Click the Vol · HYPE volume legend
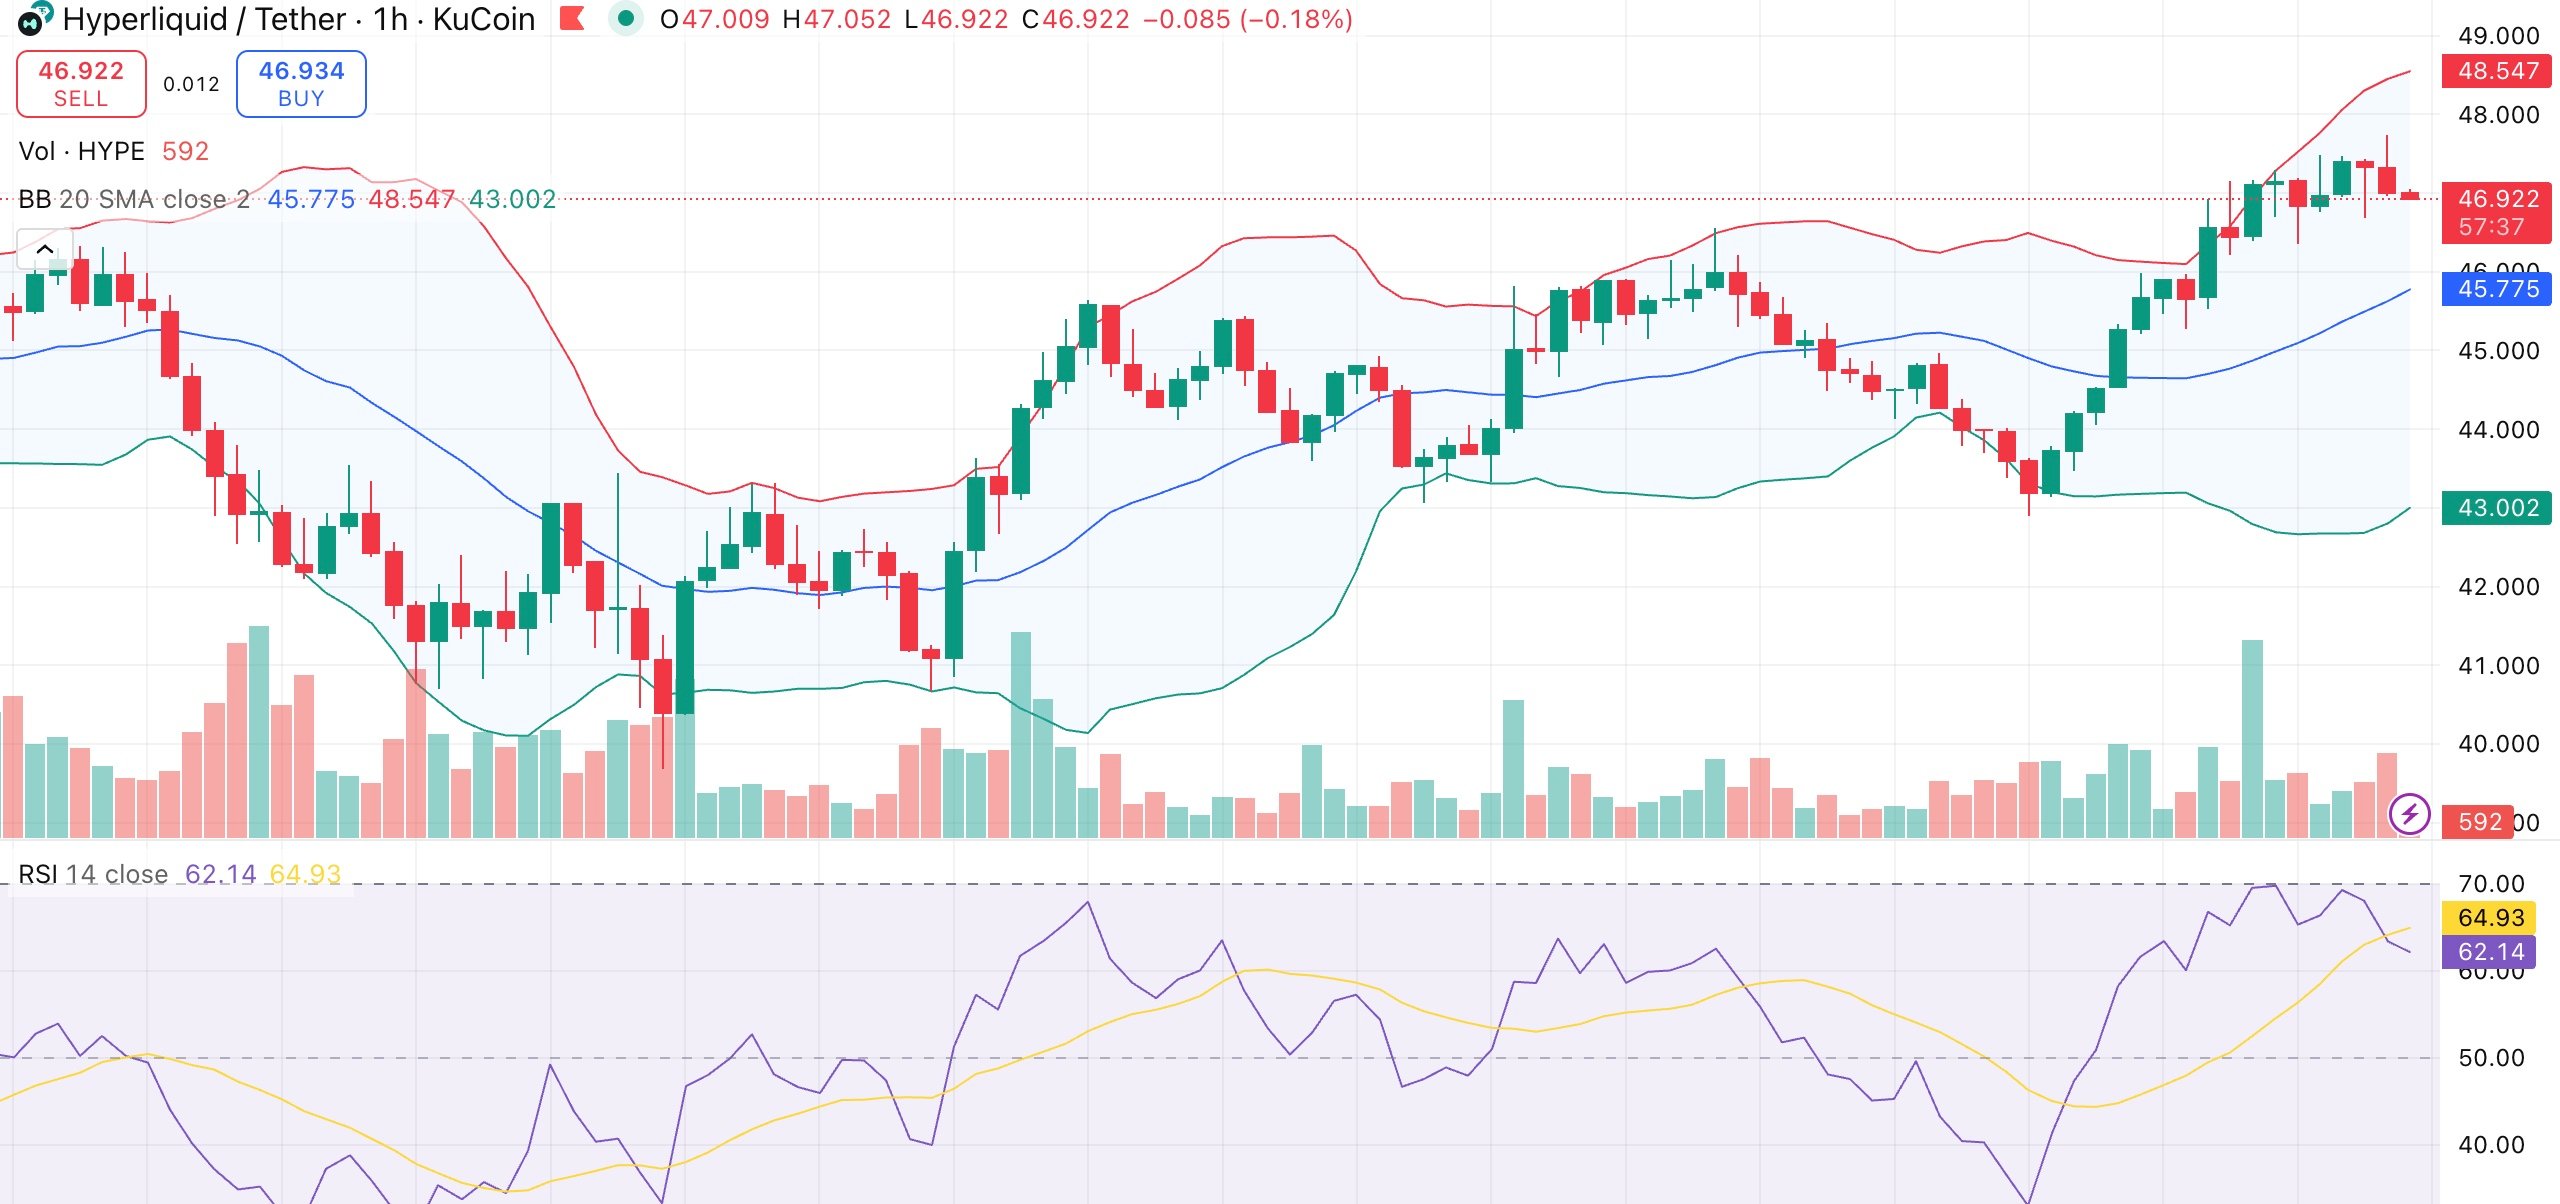This screenshot has width=2560, height=1204. pos(82,150)
